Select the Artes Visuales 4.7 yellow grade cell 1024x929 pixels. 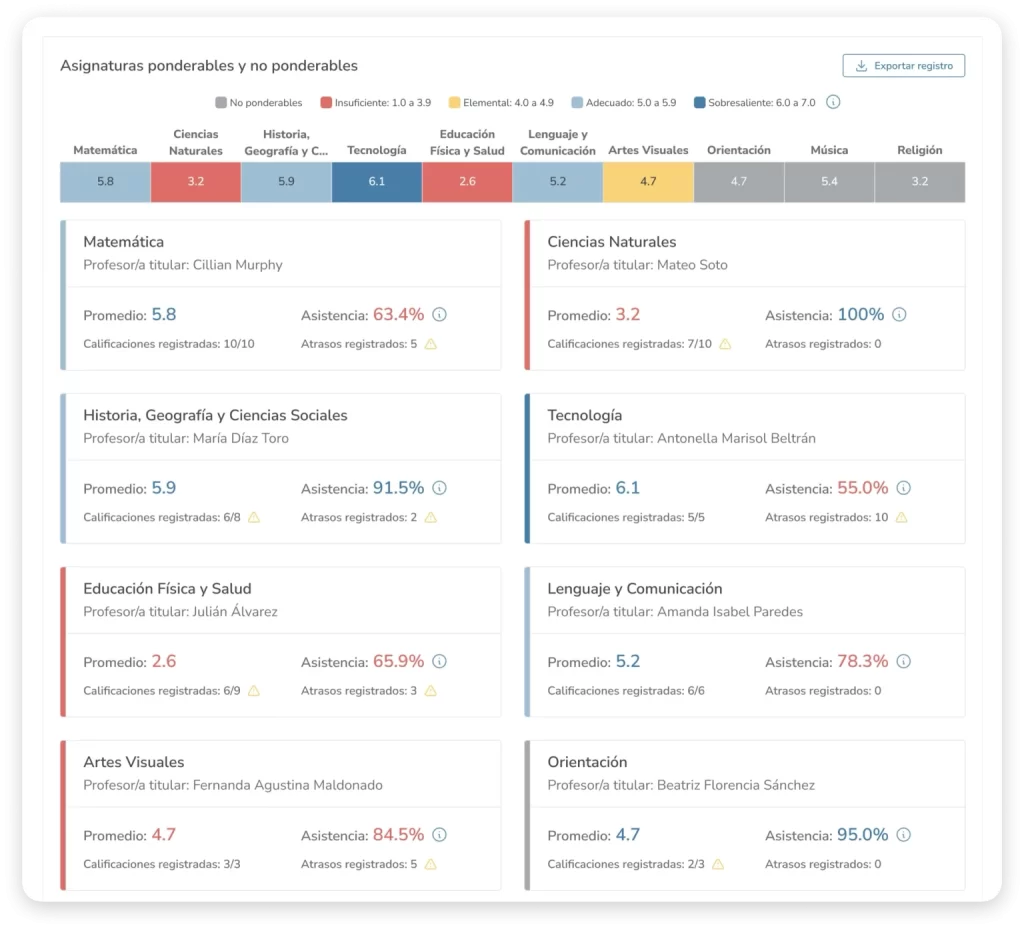click(648, 182)
